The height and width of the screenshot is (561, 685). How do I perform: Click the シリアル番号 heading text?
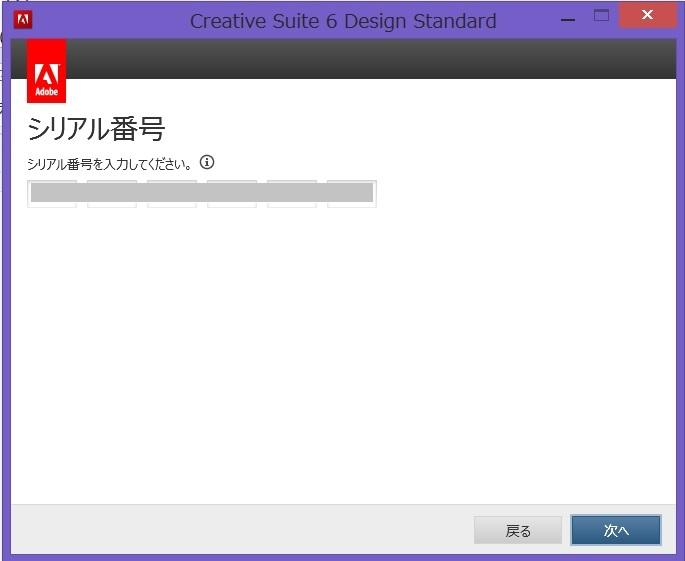tap(96, 129)
